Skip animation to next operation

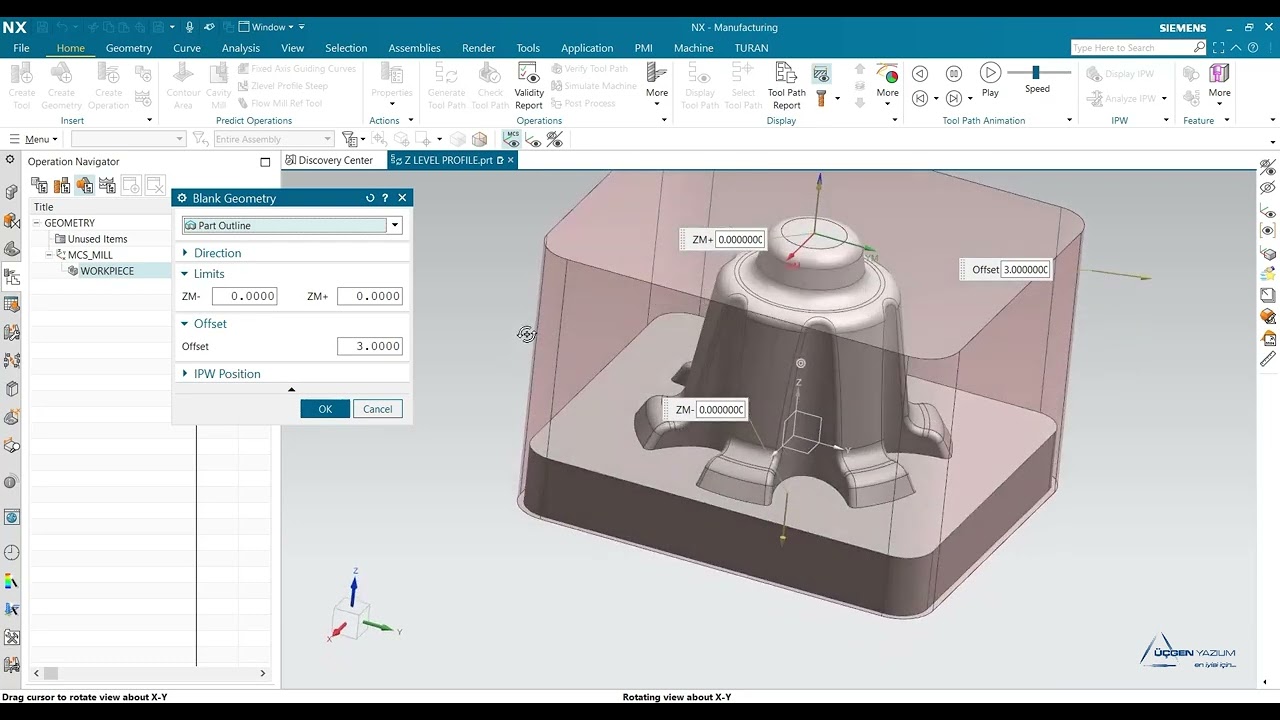tap(954, 98)
